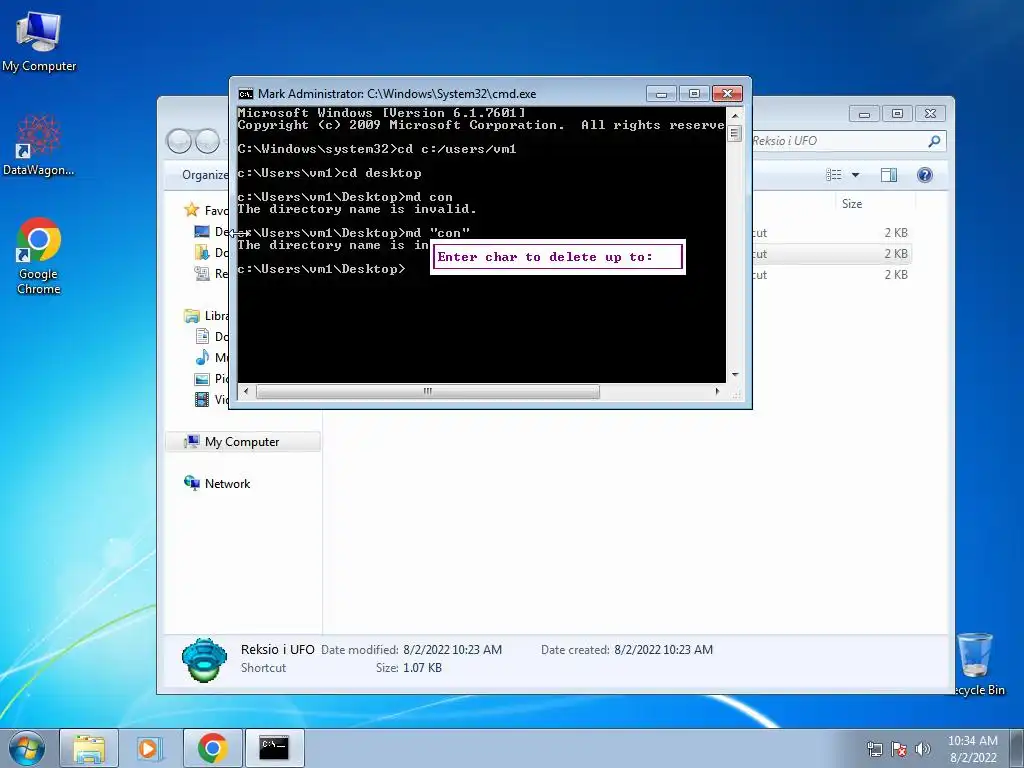This screenshot has height=768, width=1024.
Task: Launch Windows Media Player from the taskbar
Action: [150, 748]
